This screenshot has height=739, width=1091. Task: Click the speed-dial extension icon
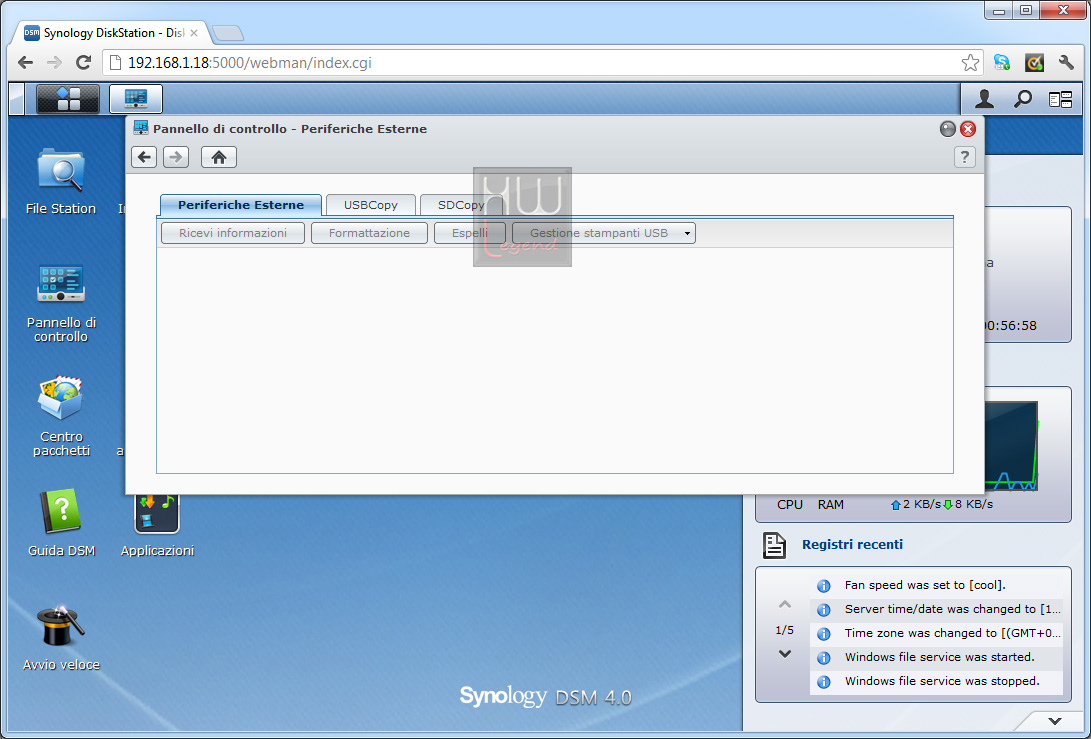(x=1035, y=63)
